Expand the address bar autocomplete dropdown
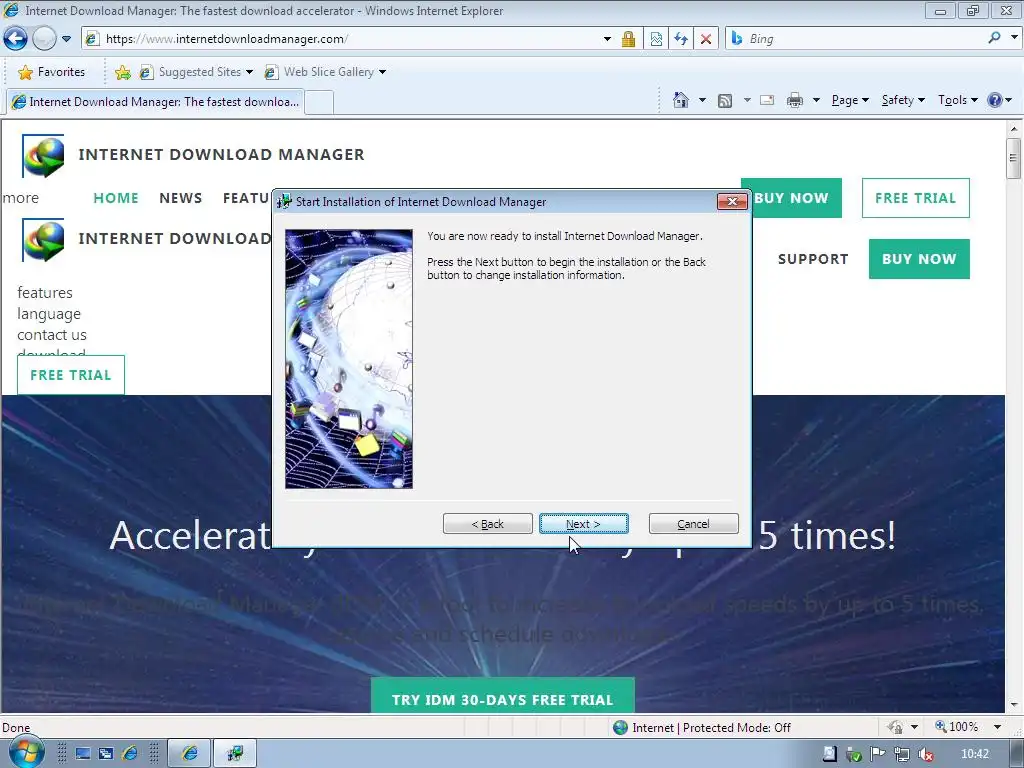This screenshot has height=768, width=1024. click(607, 39)
